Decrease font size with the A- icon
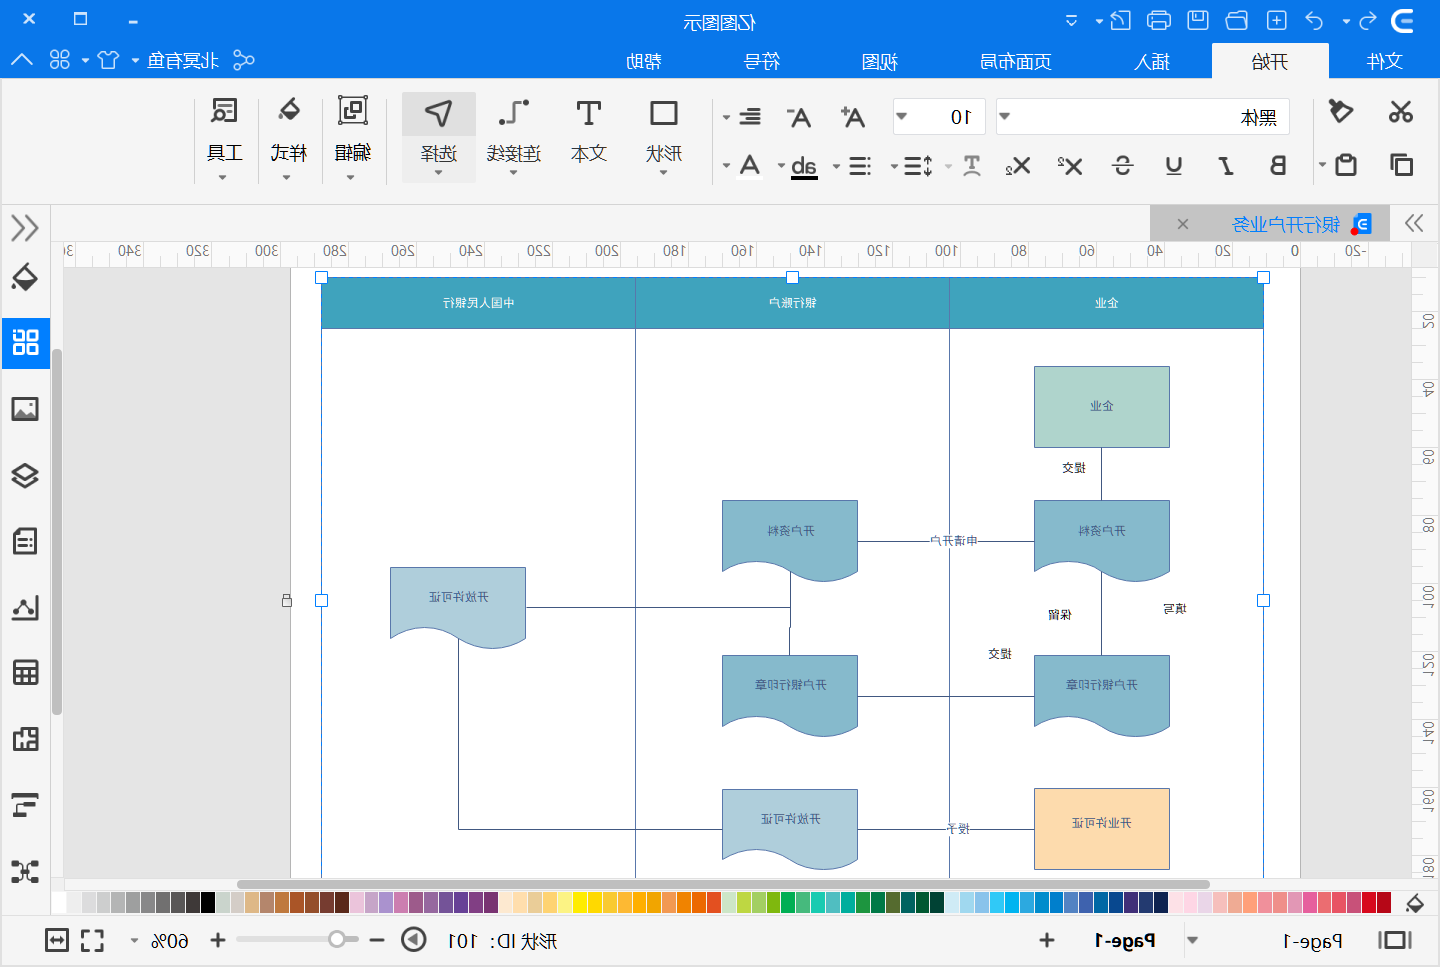Screen dimensions: 1440x967 coord(798,117)
